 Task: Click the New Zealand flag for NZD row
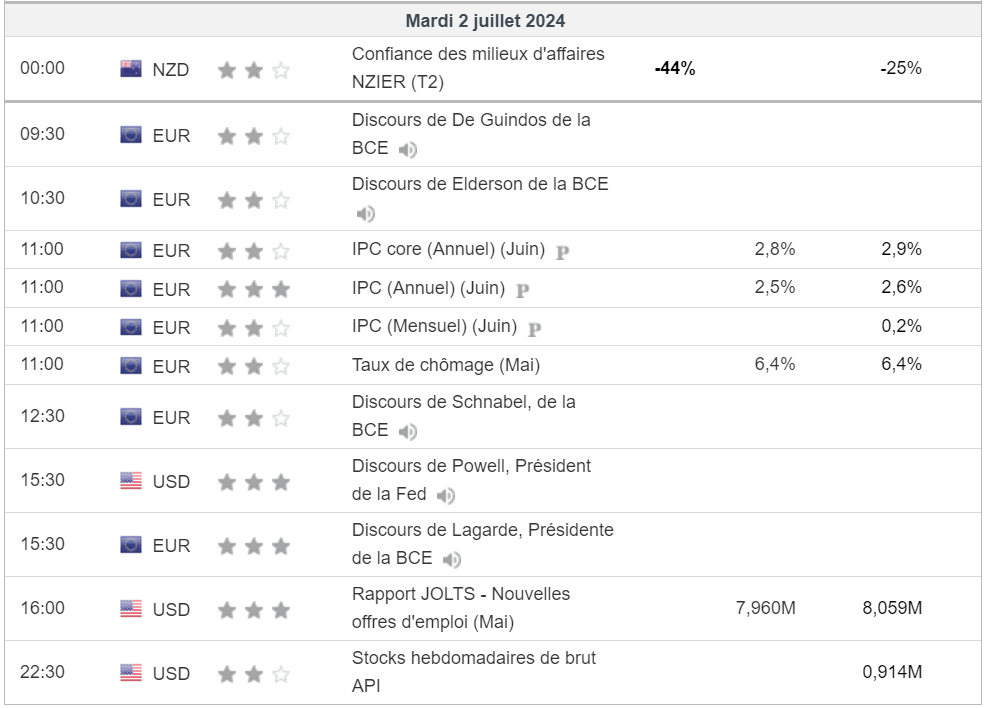click(131, 69)
